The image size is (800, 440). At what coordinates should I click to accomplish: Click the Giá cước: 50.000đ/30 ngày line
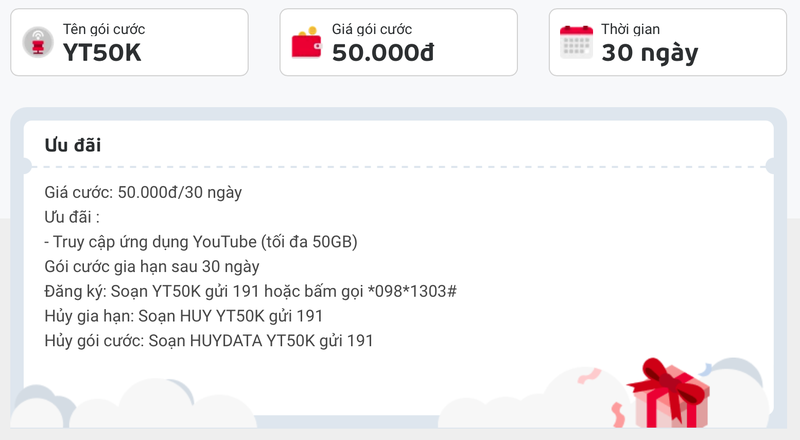143,192
